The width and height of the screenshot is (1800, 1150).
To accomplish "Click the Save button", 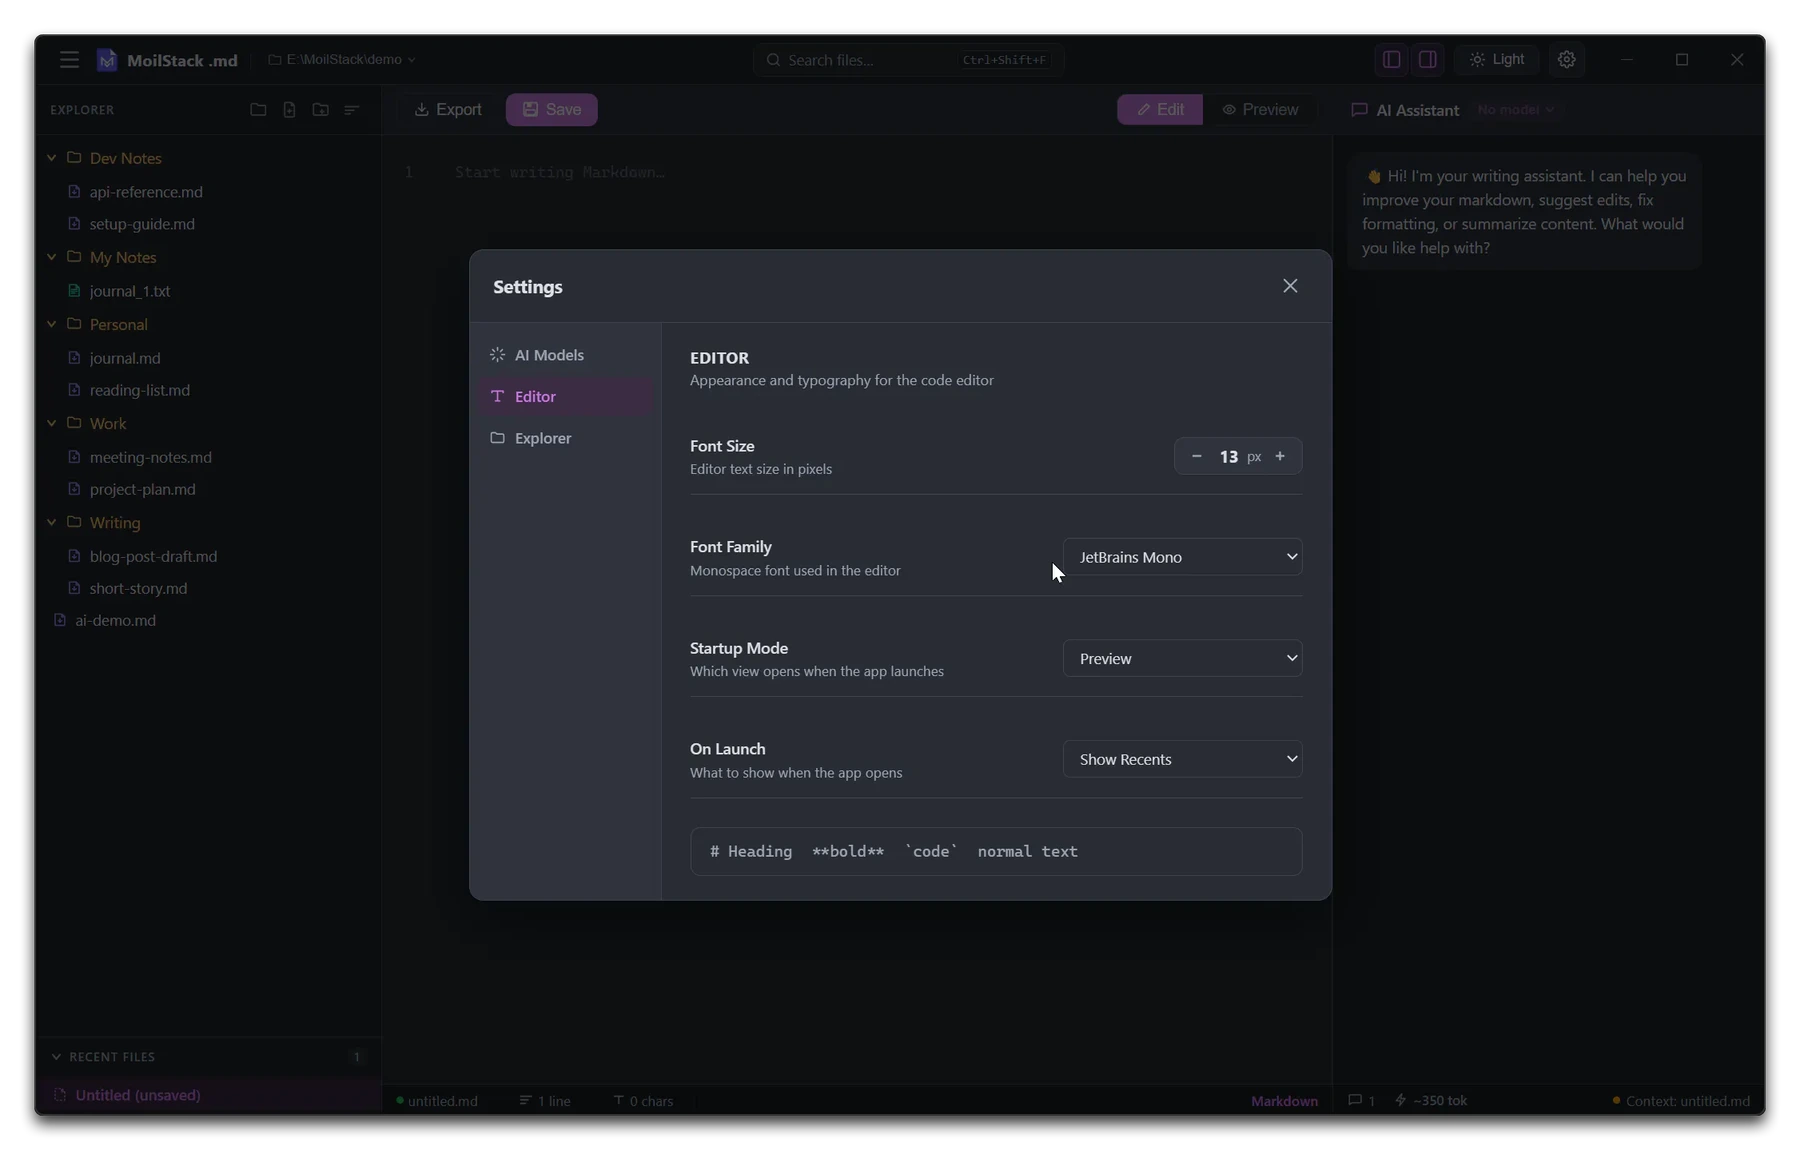I will coord(552,110).
